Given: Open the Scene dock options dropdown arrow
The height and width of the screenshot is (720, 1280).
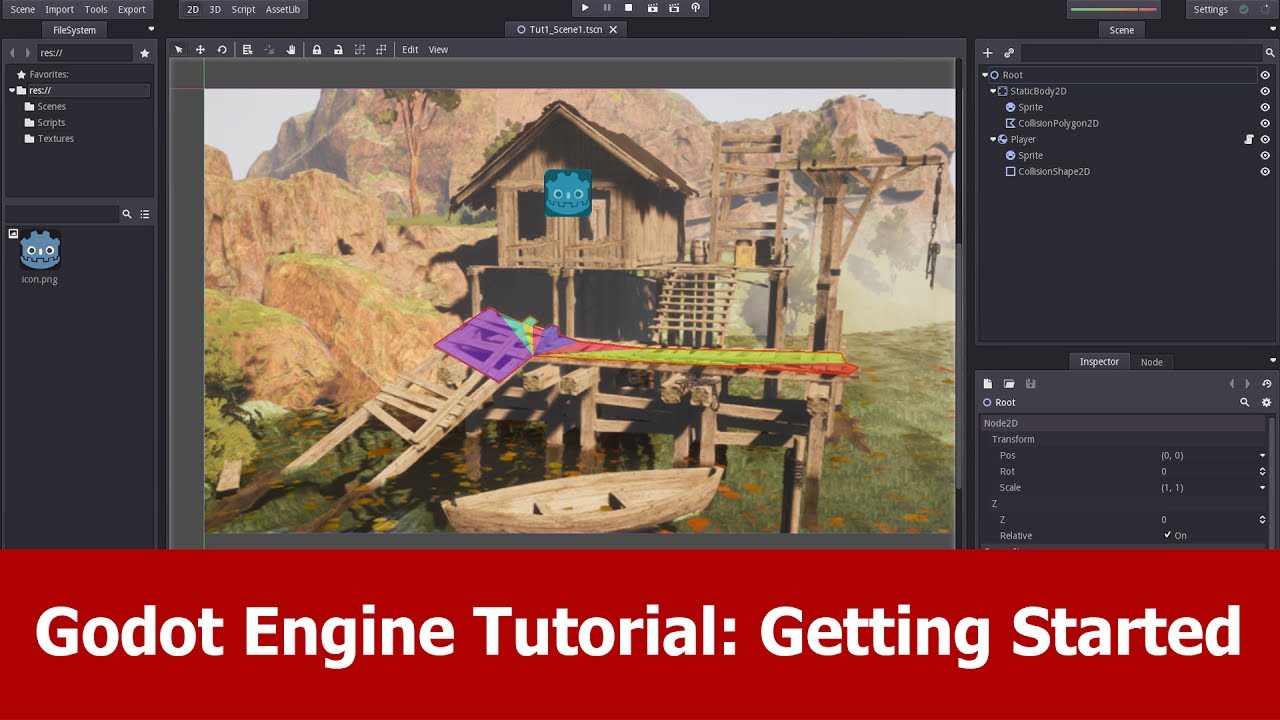Looking at the screenshot, I should (1273, 29).
